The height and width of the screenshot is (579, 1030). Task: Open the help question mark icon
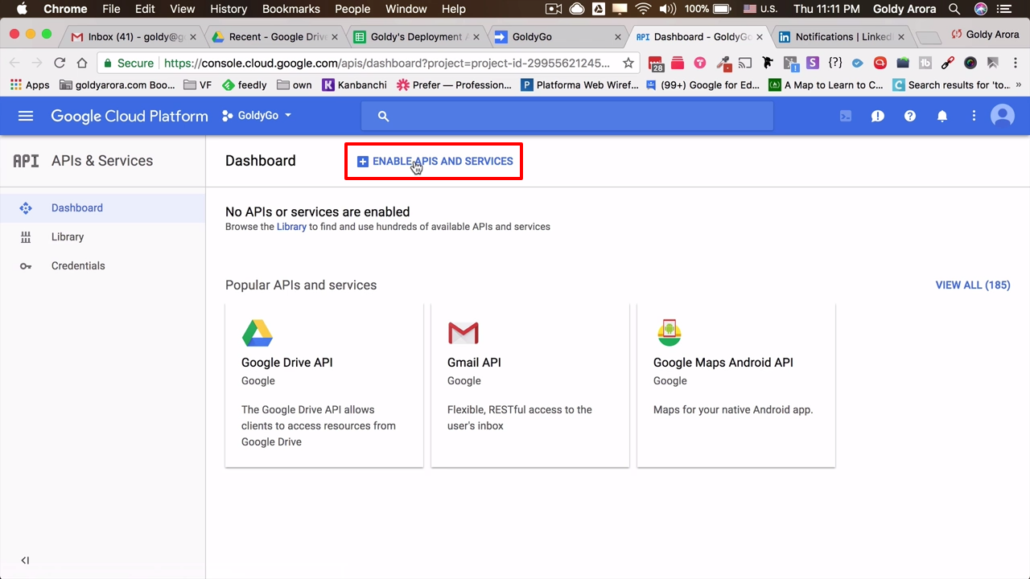[910, 116]
